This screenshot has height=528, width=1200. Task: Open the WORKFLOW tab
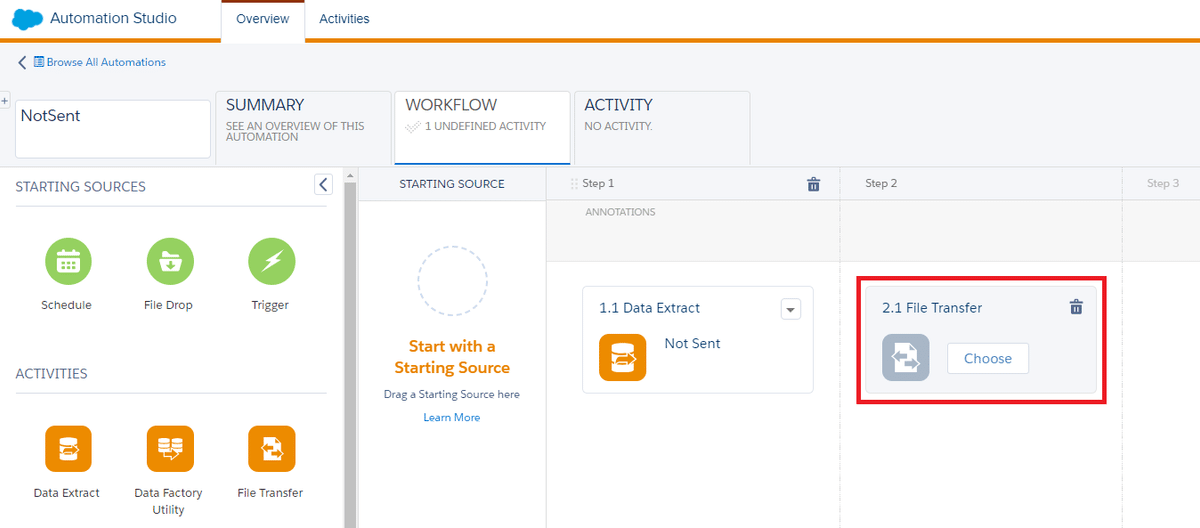click(x=482, y=127)
